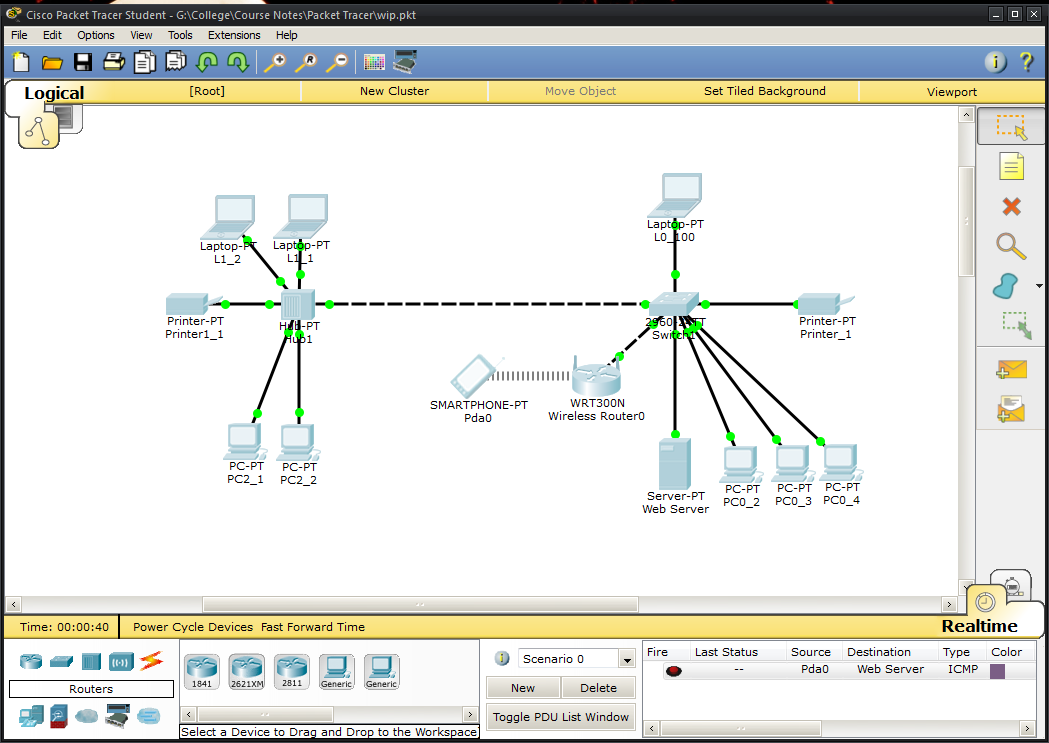
Task: Click the workspace horizontal scrollbar thumb
Action: click(420, 605)
